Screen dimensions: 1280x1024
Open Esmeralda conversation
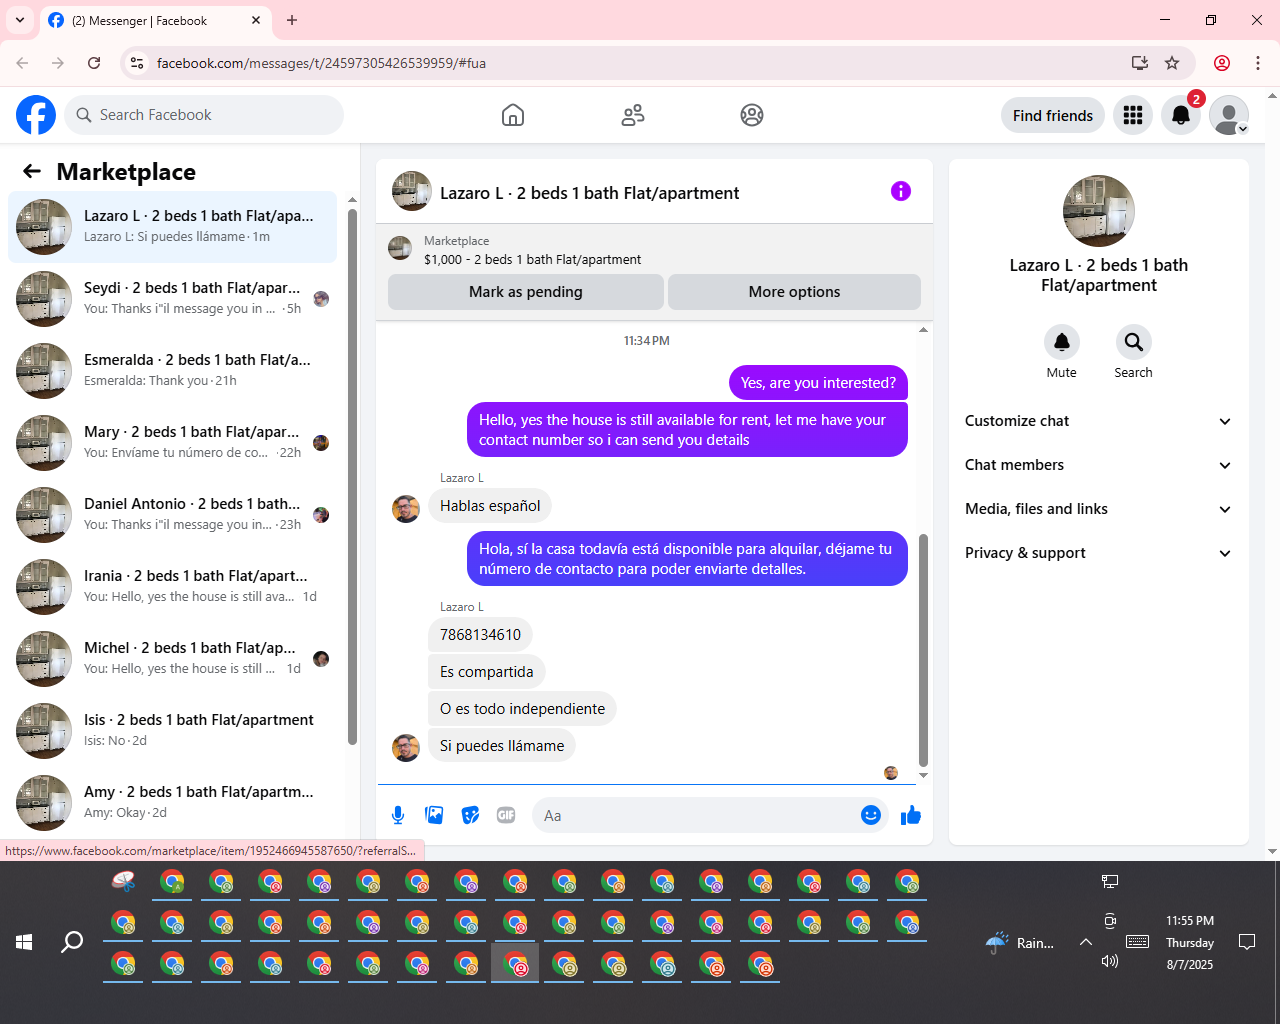coord(172,371)
